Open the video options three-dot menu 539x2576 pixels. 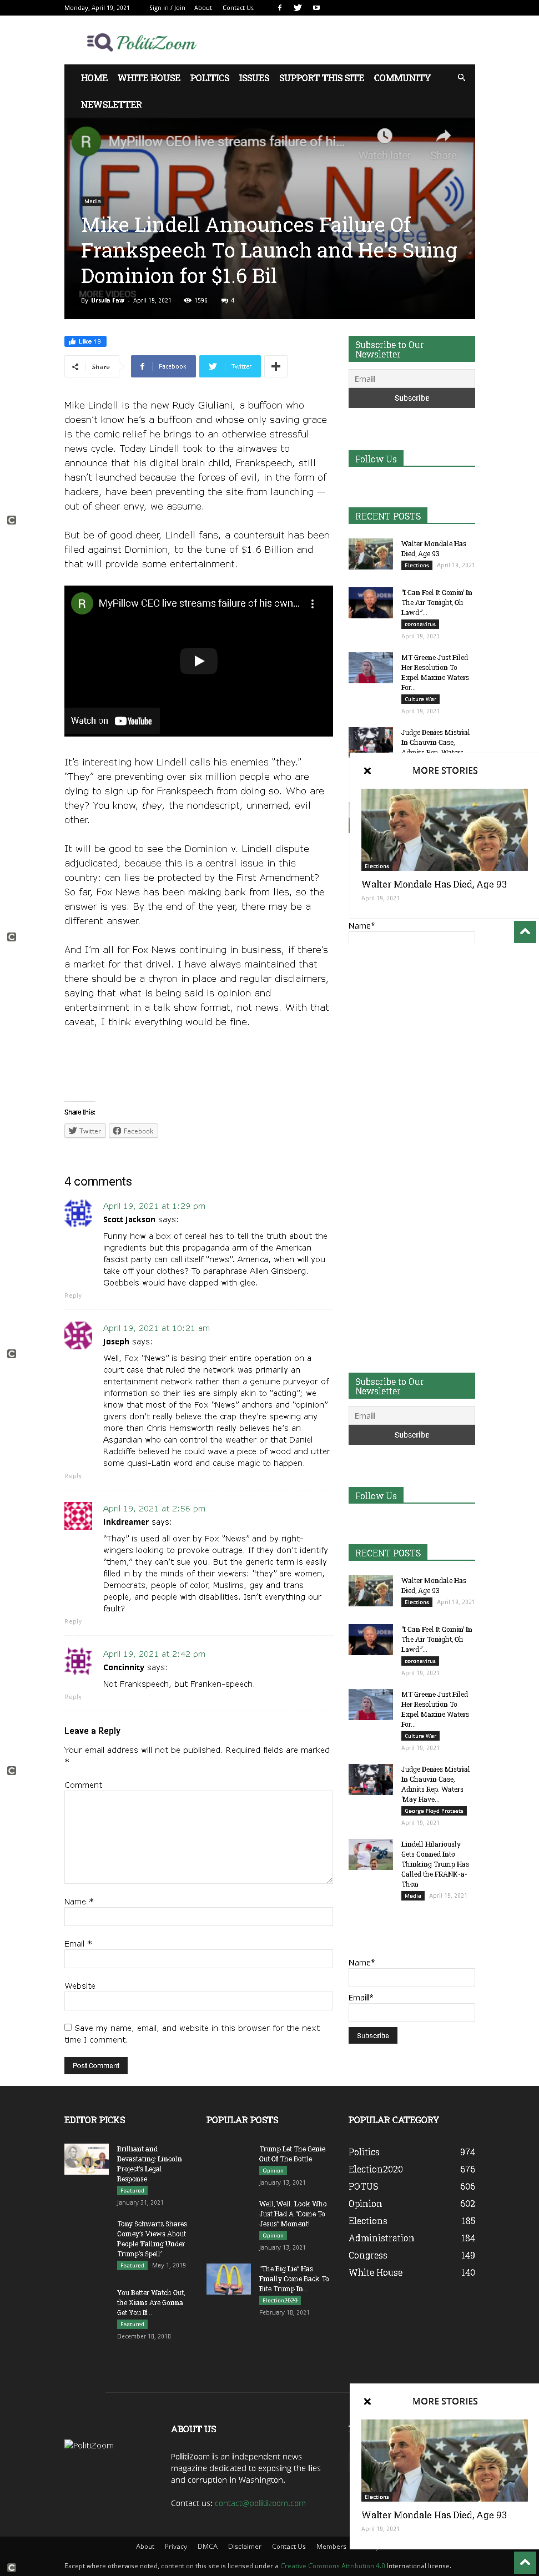click(x=313, y=604)
